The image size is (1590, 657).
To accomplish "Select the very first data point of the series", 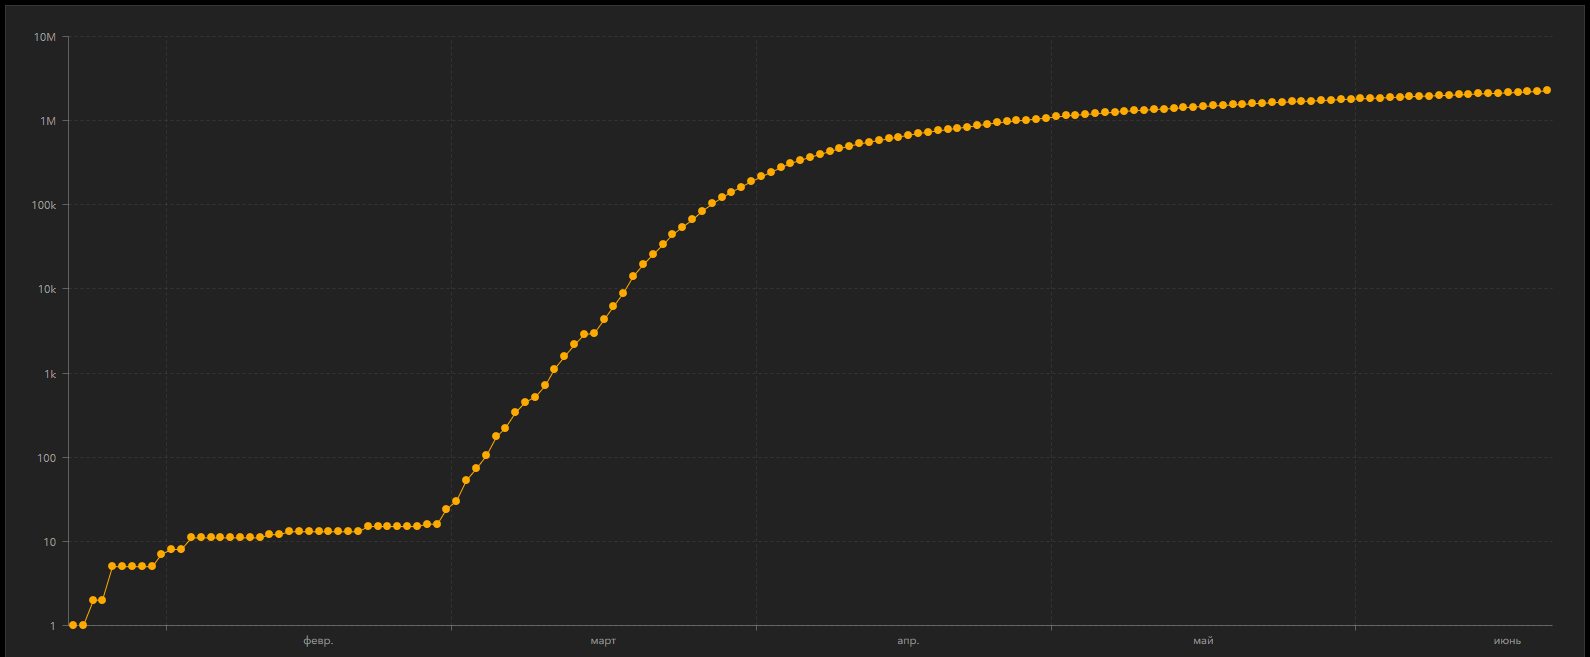I will [73, 625].
